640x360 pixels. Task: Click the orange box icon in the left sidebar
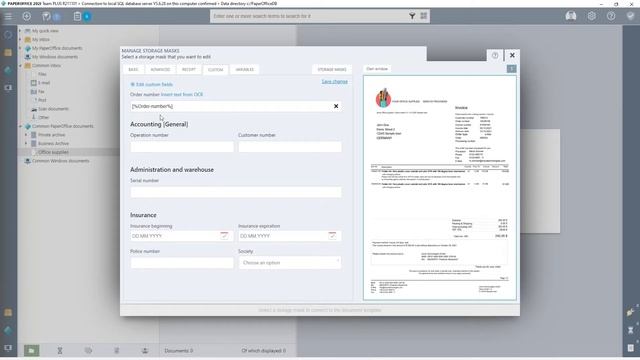point(8,53)
